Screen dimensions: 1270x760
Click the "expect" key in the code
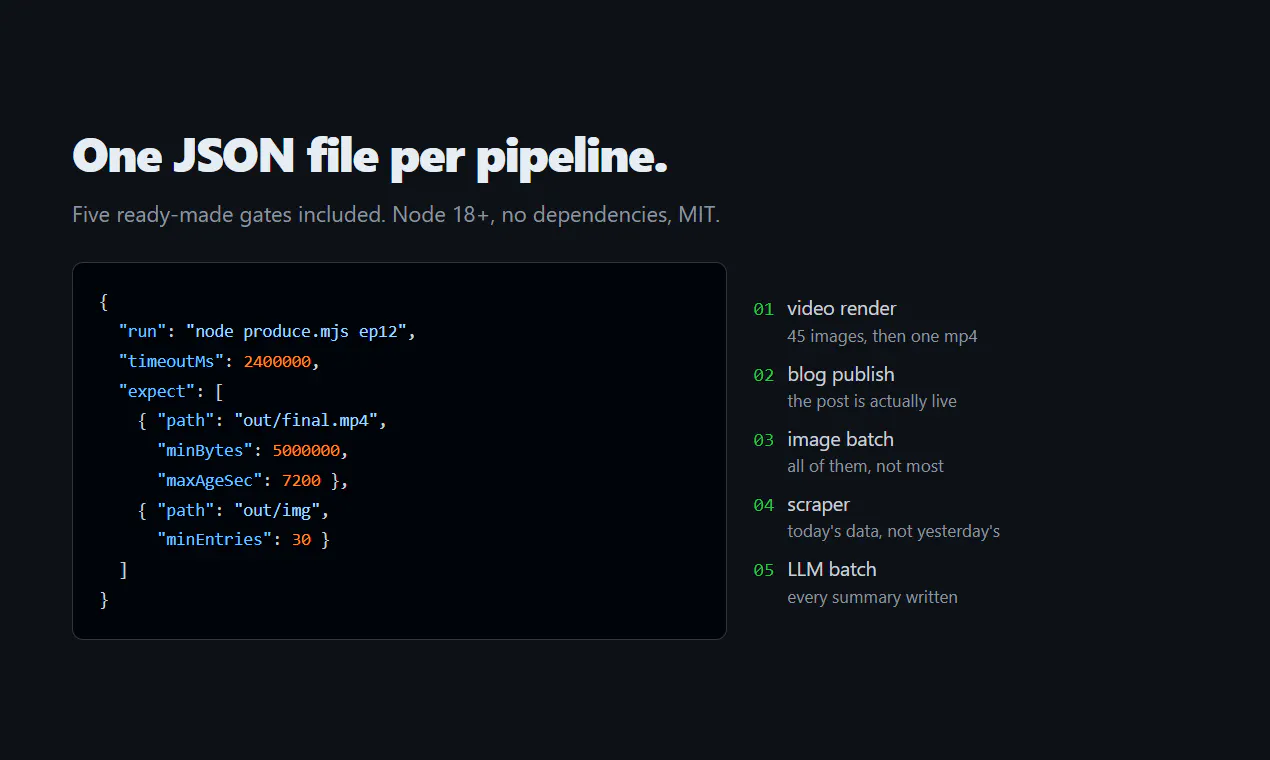point(156,391)
